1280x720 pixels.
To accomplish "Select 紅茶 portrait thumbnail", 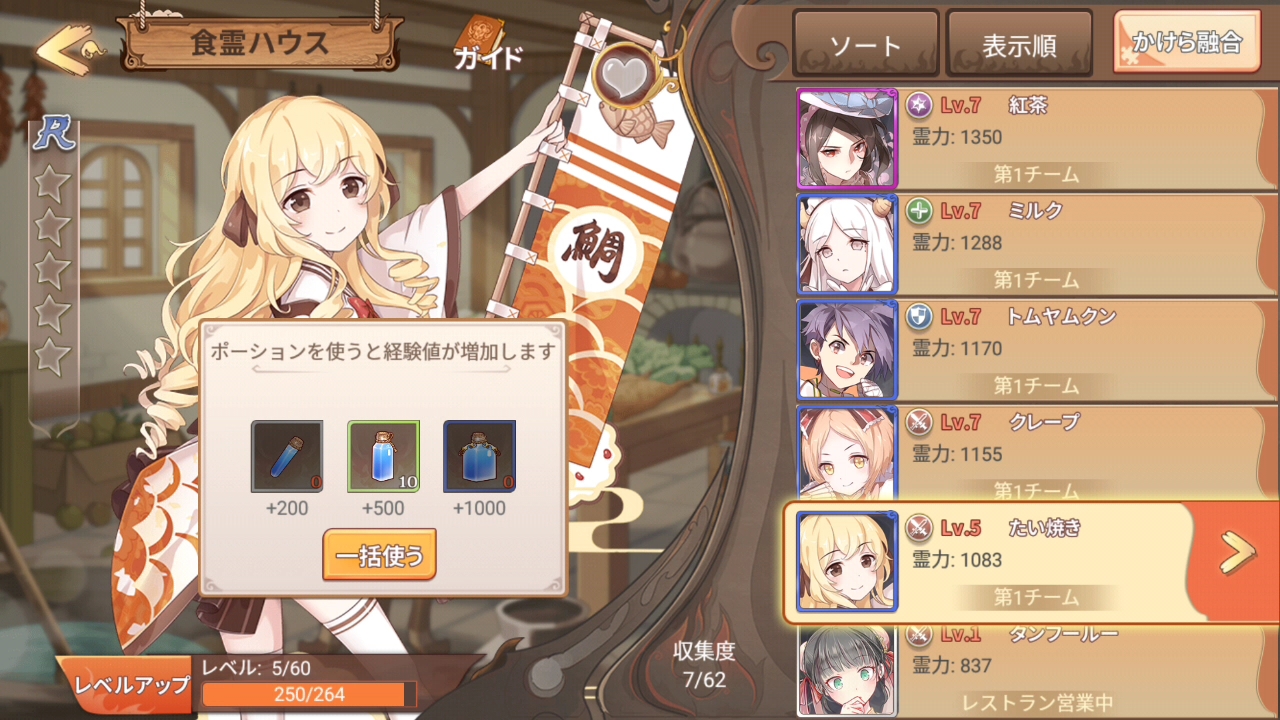I will click(x=847, y=139).
